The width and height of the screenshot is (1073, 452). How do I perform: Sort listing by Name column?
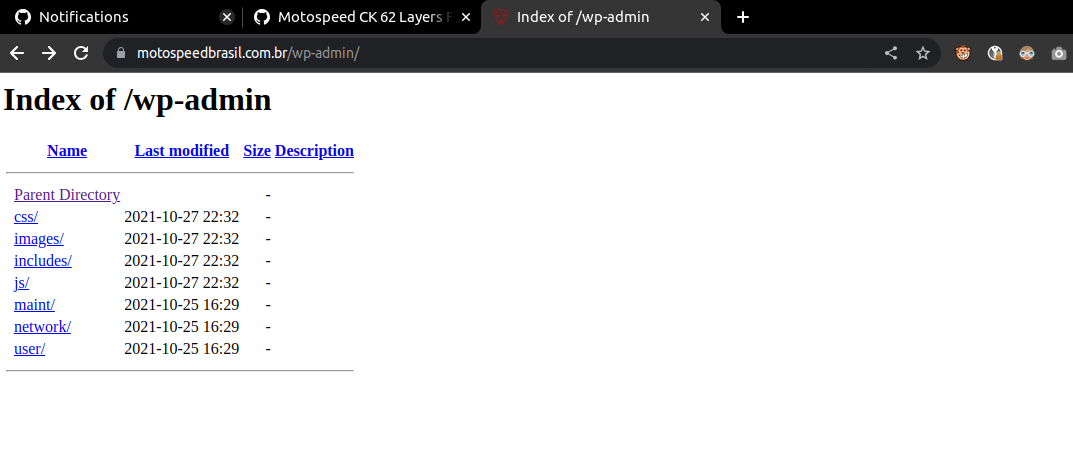(x=67, y=150)
